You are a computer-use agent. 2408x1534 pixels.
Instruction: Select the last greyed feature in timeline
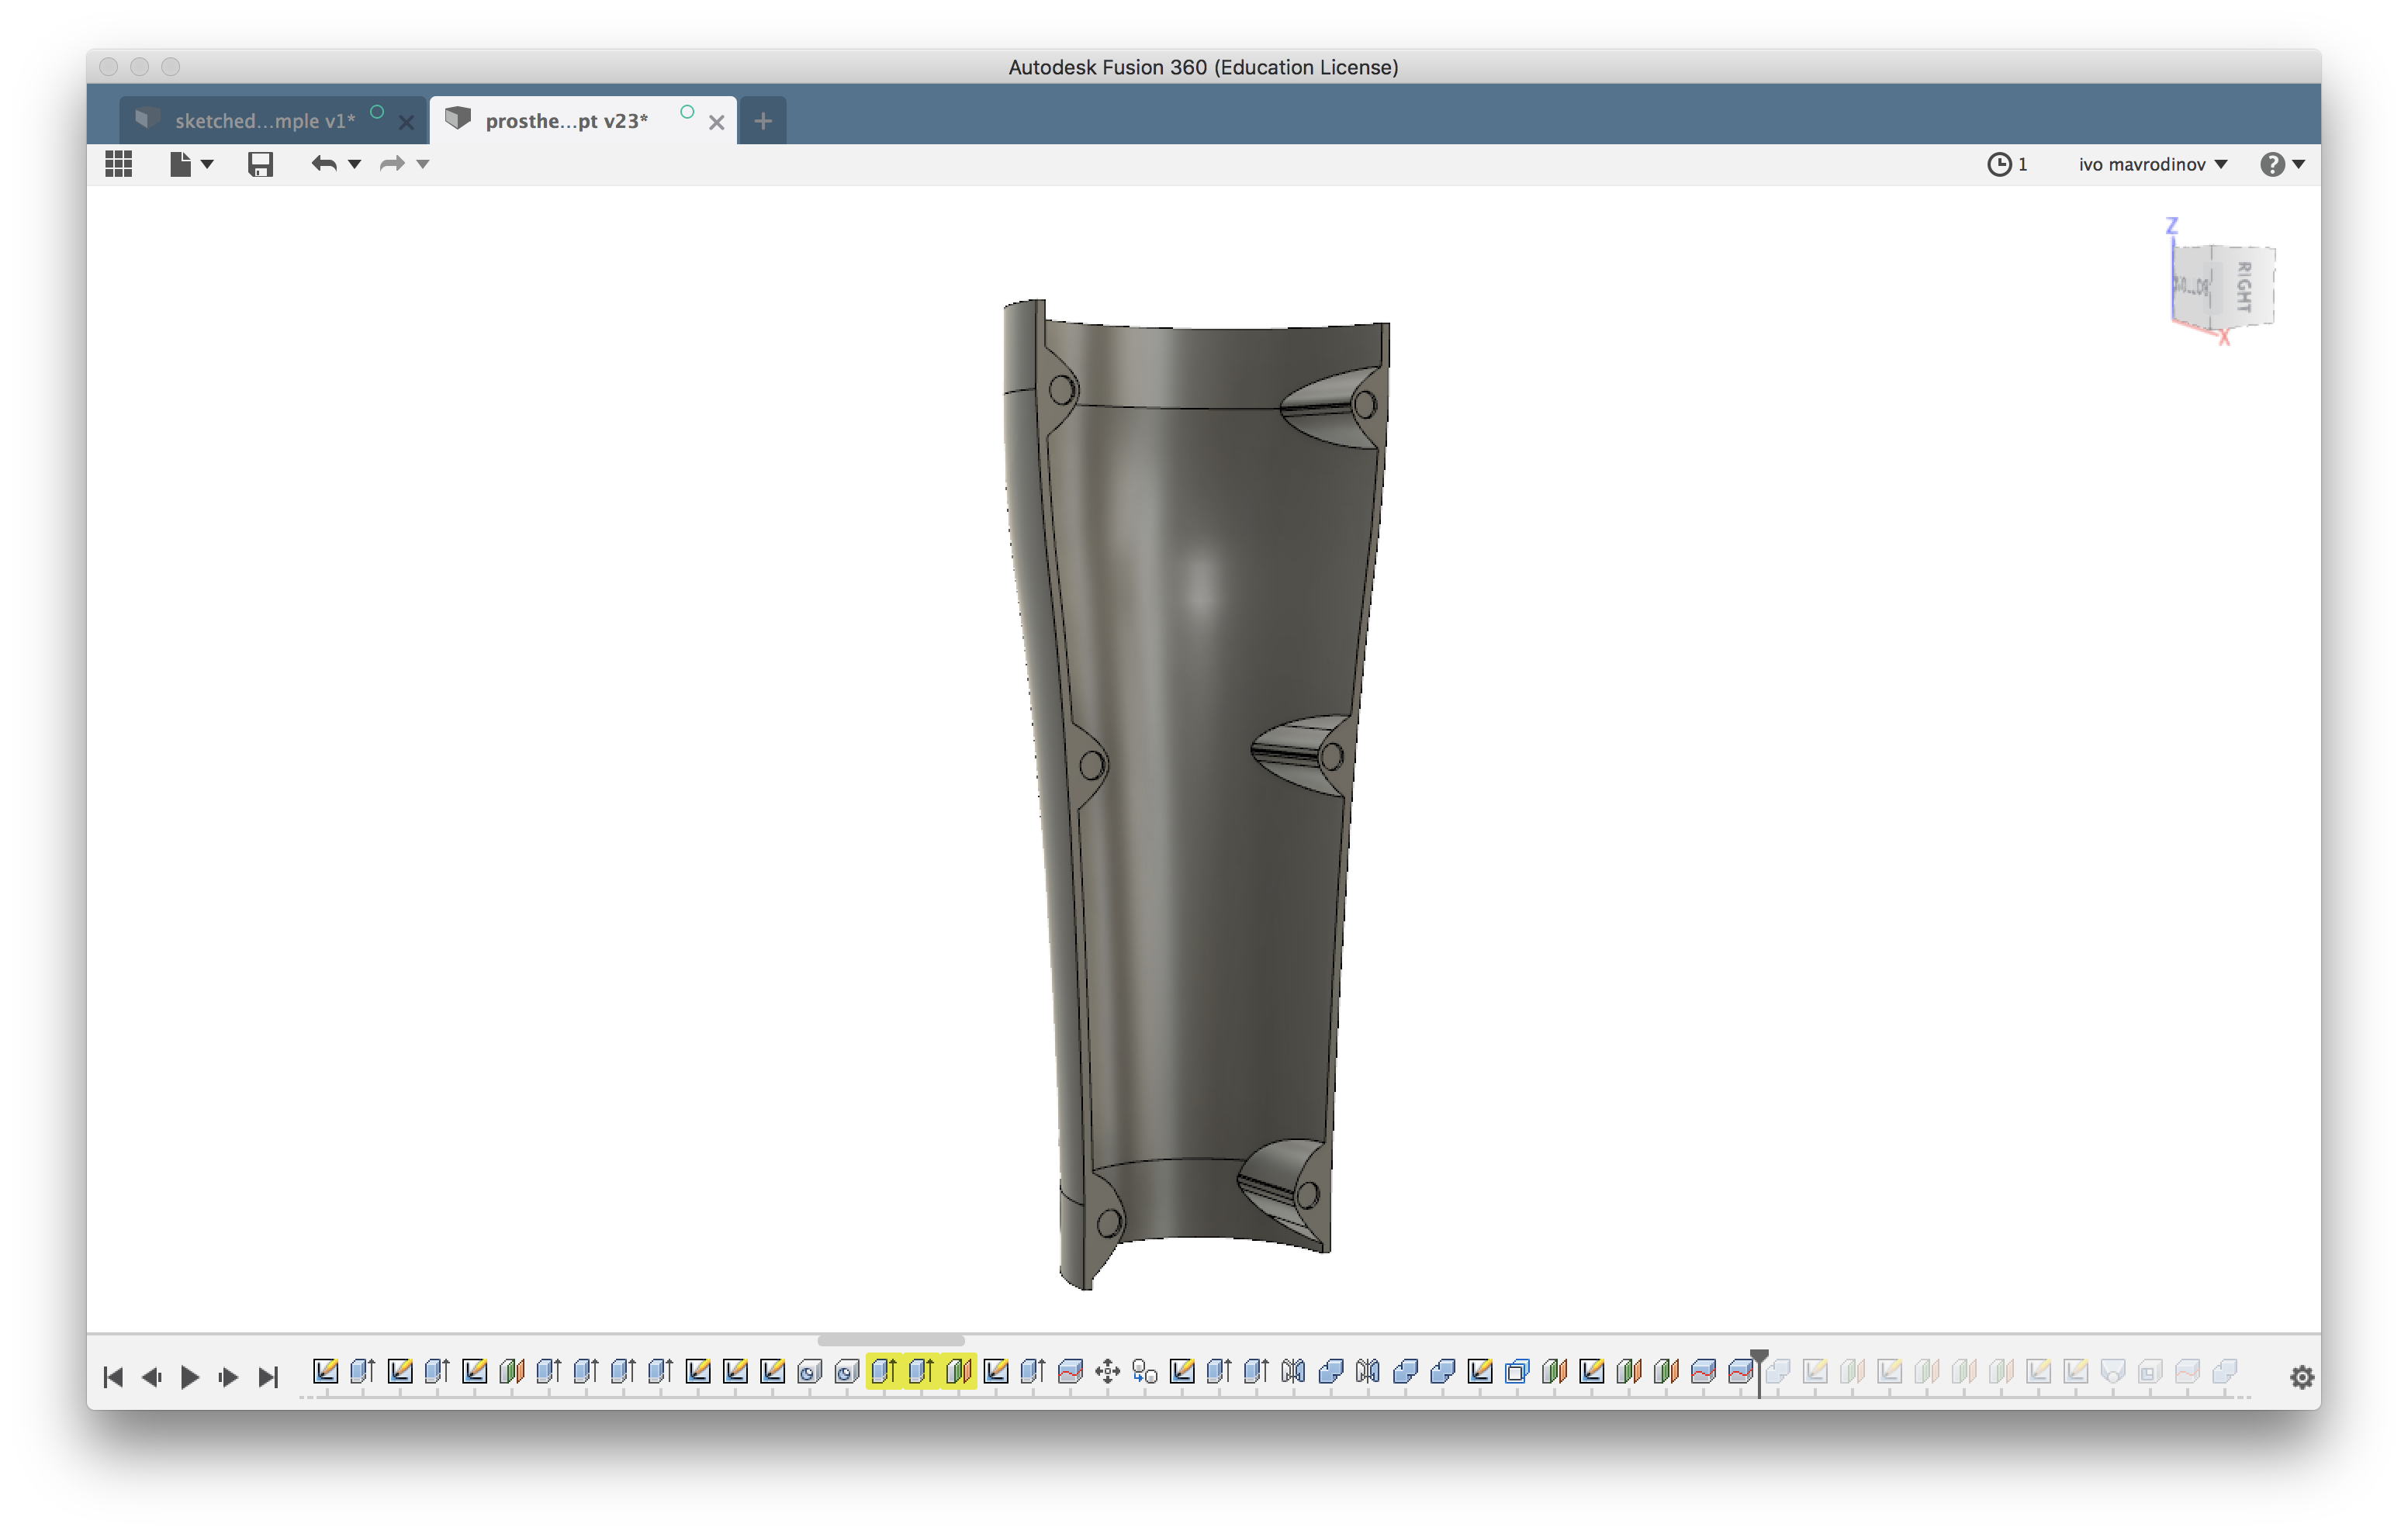(x=2225, y=1371)
